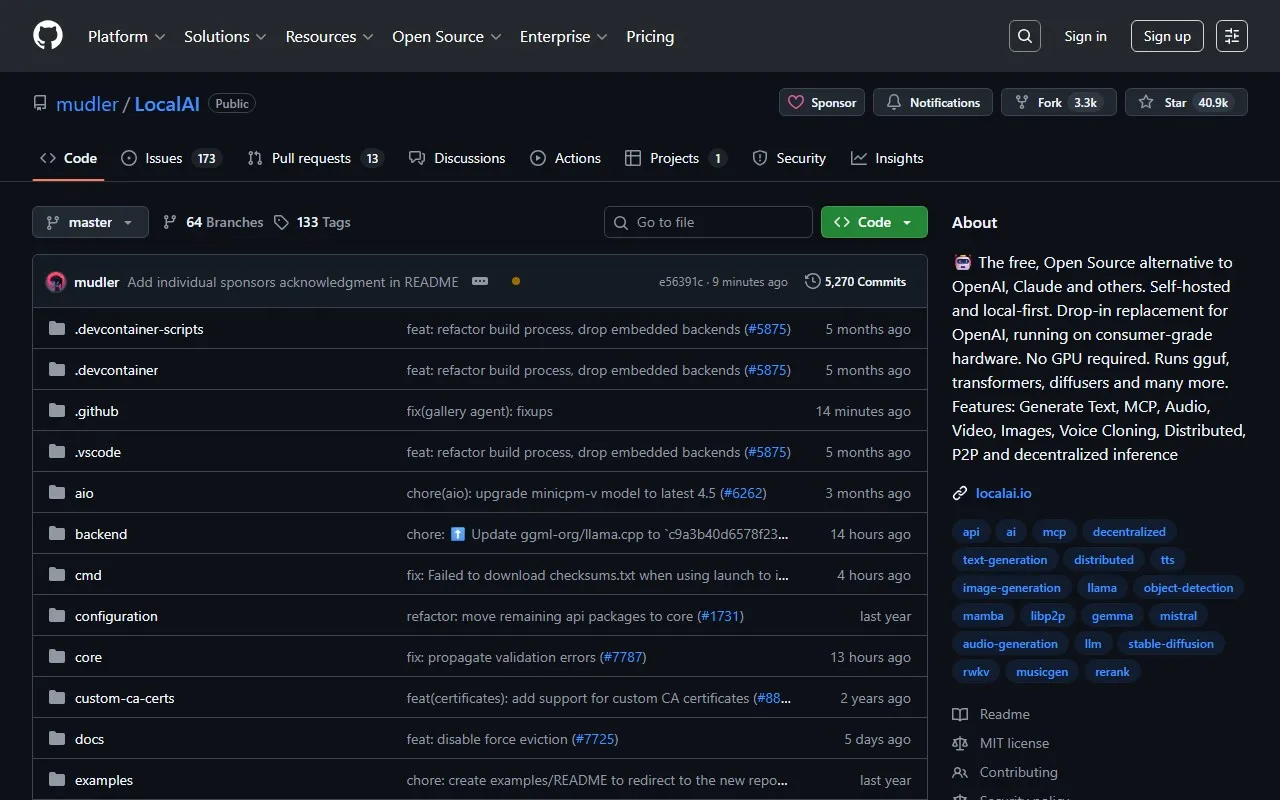Screen dimensions: 1280x800
Task: Click the Sign up button
Action: pos(1167,36)
